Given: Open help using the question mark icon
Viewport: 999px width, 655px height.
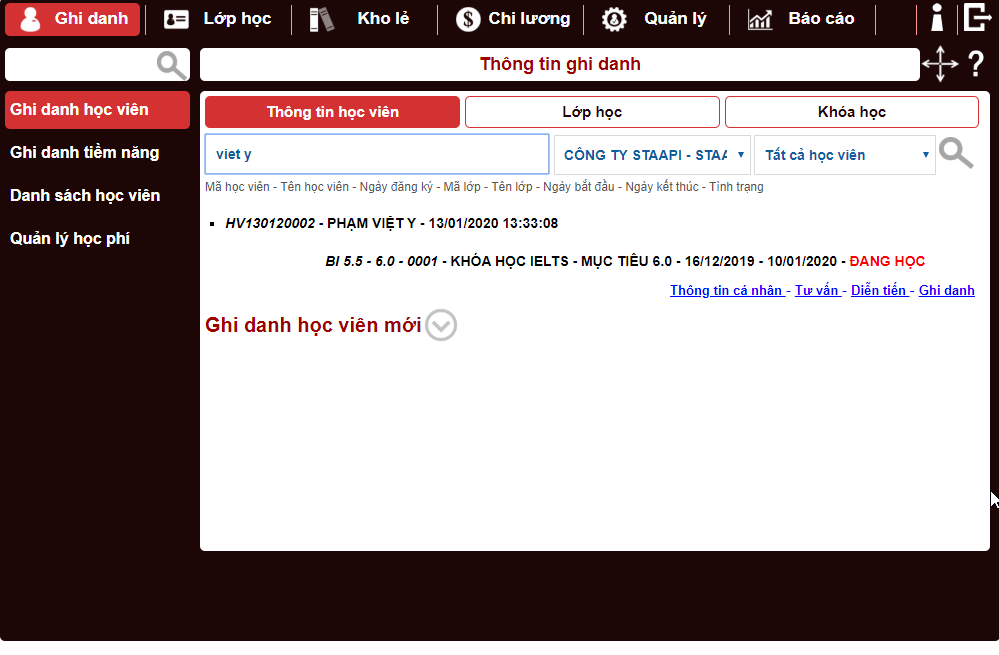Looking at the screenshot, I should click(x=977, y=64).
